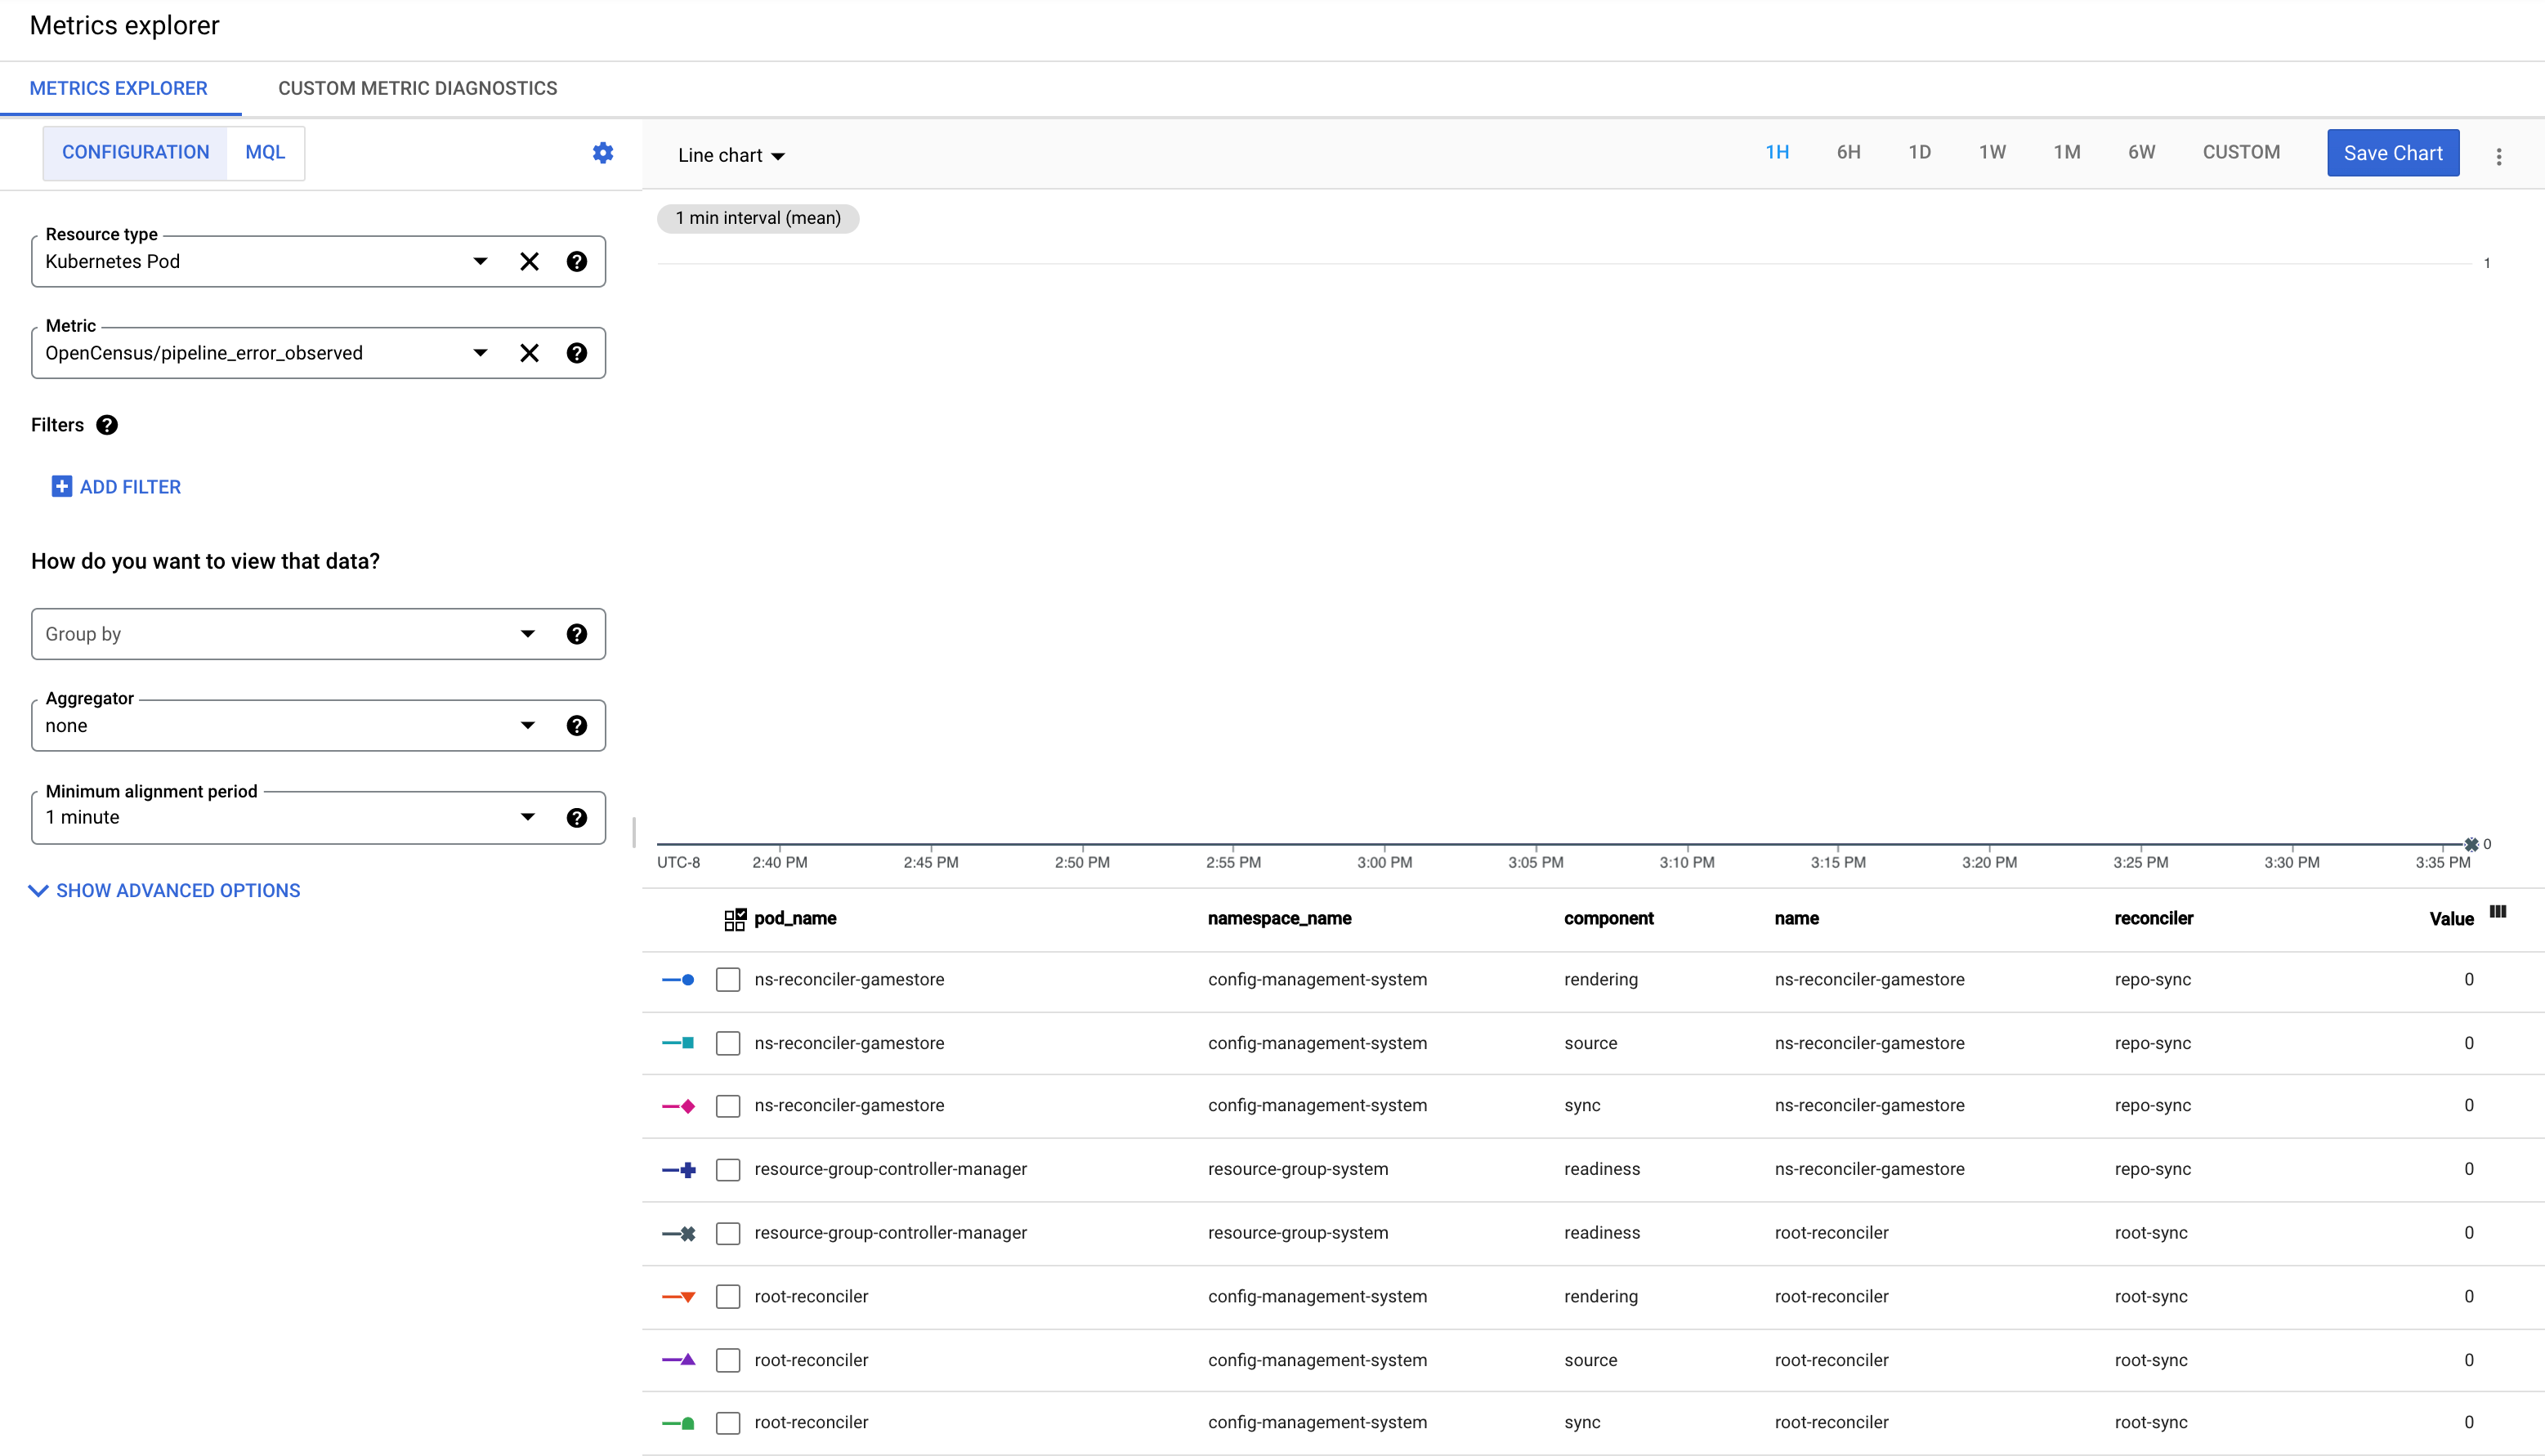Screen dimensions: 2545x1456
Task: Click the help icon next to Filters
Action: (105, 425)
